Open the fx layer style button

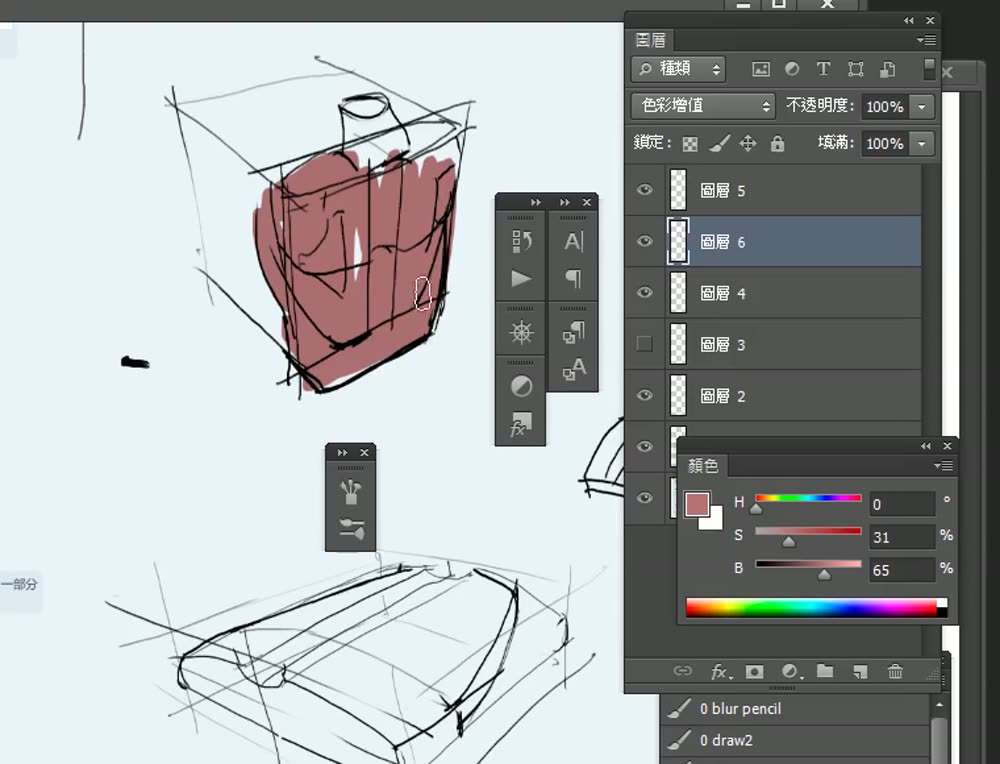tap(721, 671)
